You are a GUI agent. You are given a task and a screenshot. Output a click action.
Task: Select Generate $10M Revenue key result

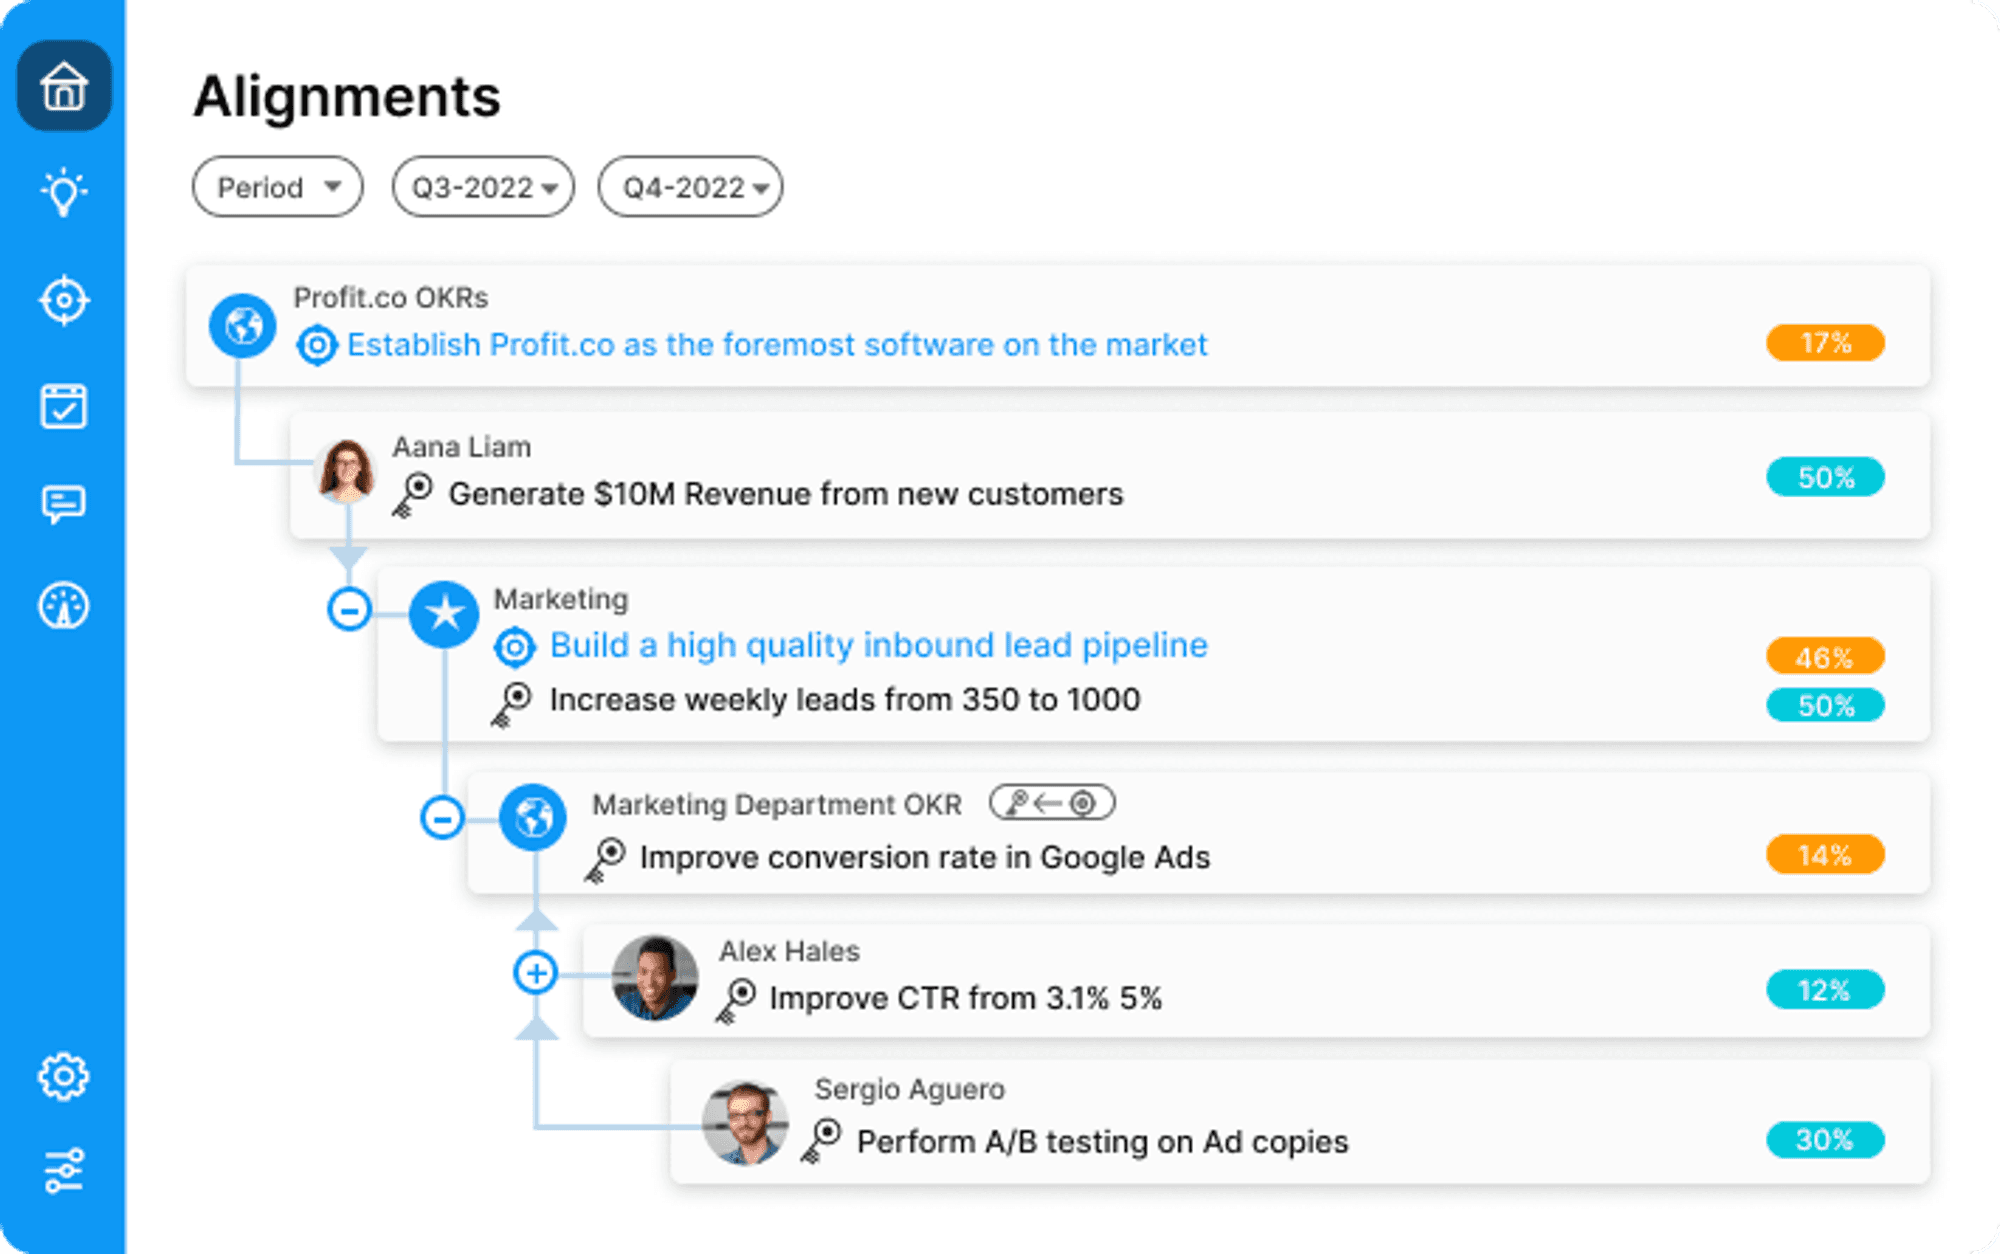786,494
